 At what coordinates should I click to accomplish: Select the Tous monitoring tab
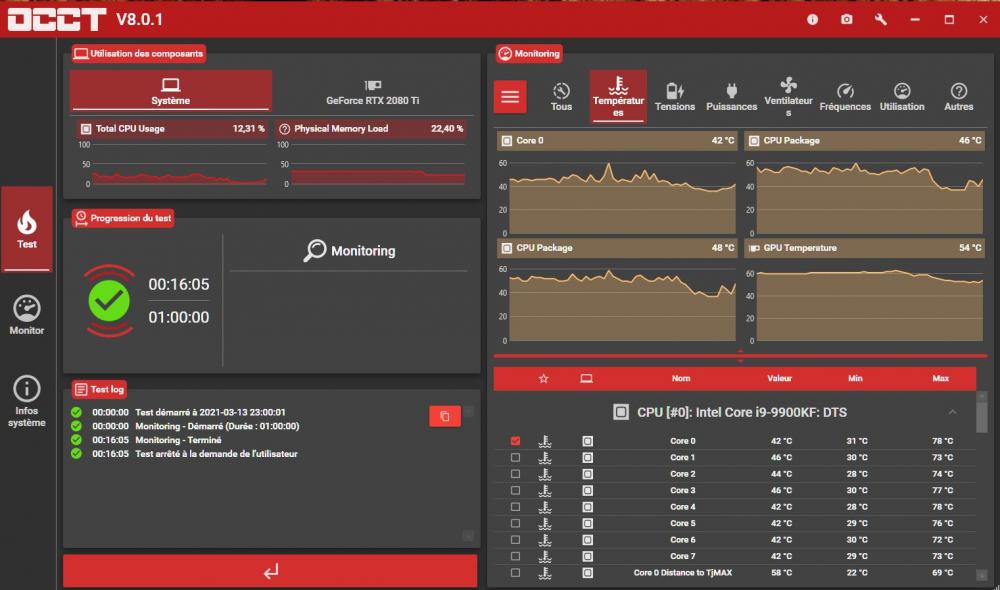click(561, 97)
